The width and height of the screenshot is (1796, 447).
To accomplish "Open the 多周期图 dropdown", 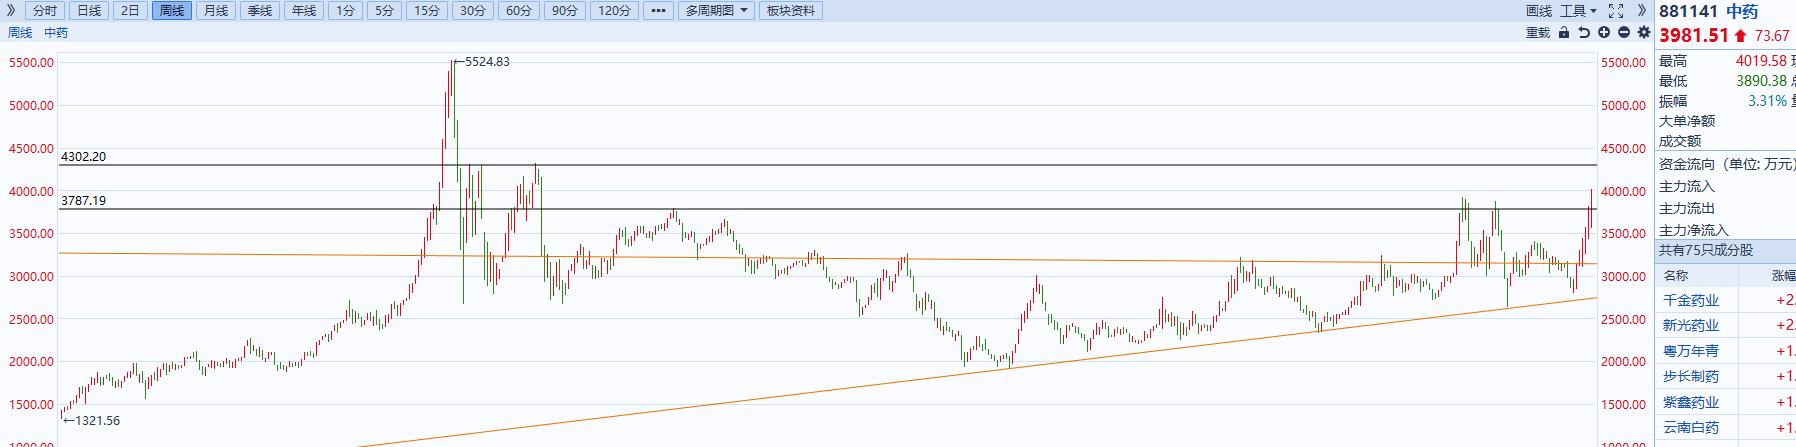I will tap(717, 11).
